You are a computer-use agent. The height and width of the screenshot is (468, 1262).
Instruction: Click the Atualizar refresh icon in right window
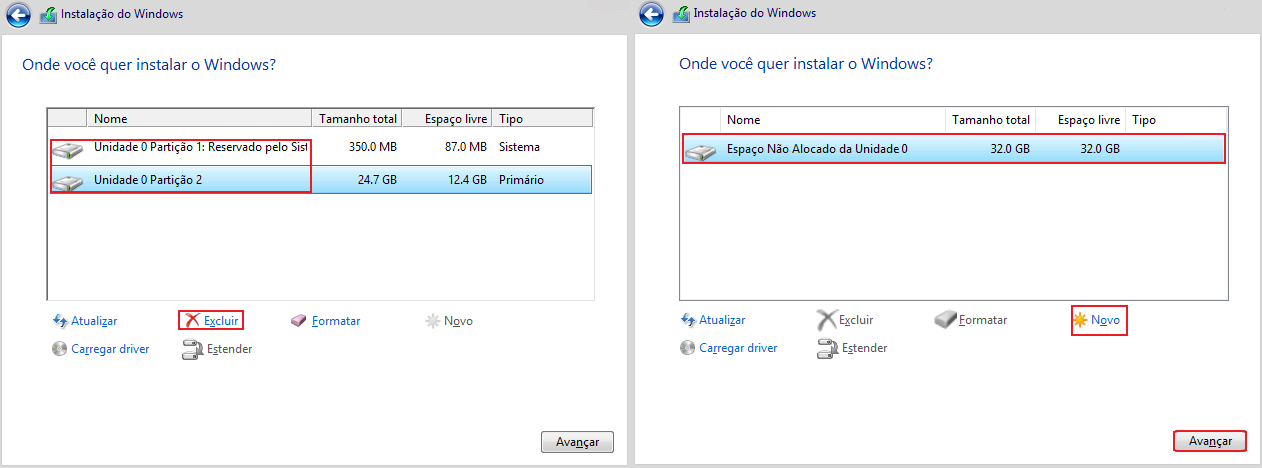point(687,320)
